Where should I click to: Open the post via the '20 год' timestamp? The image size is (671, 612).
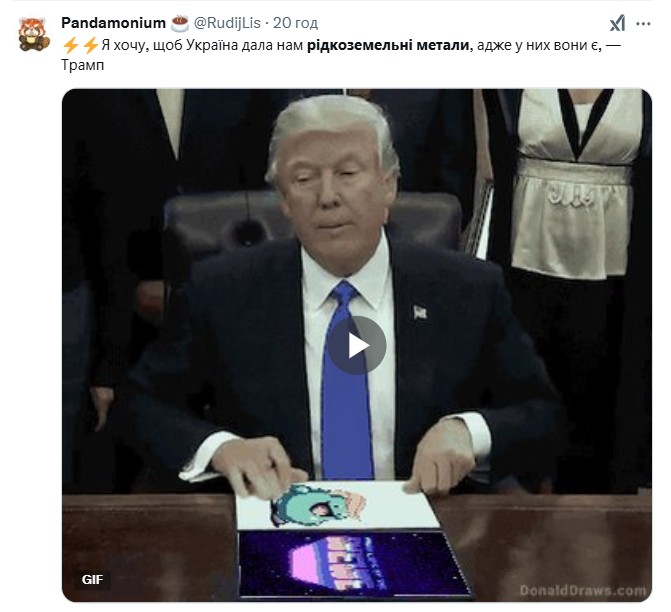pyautogui.click(x=295, y=23)
